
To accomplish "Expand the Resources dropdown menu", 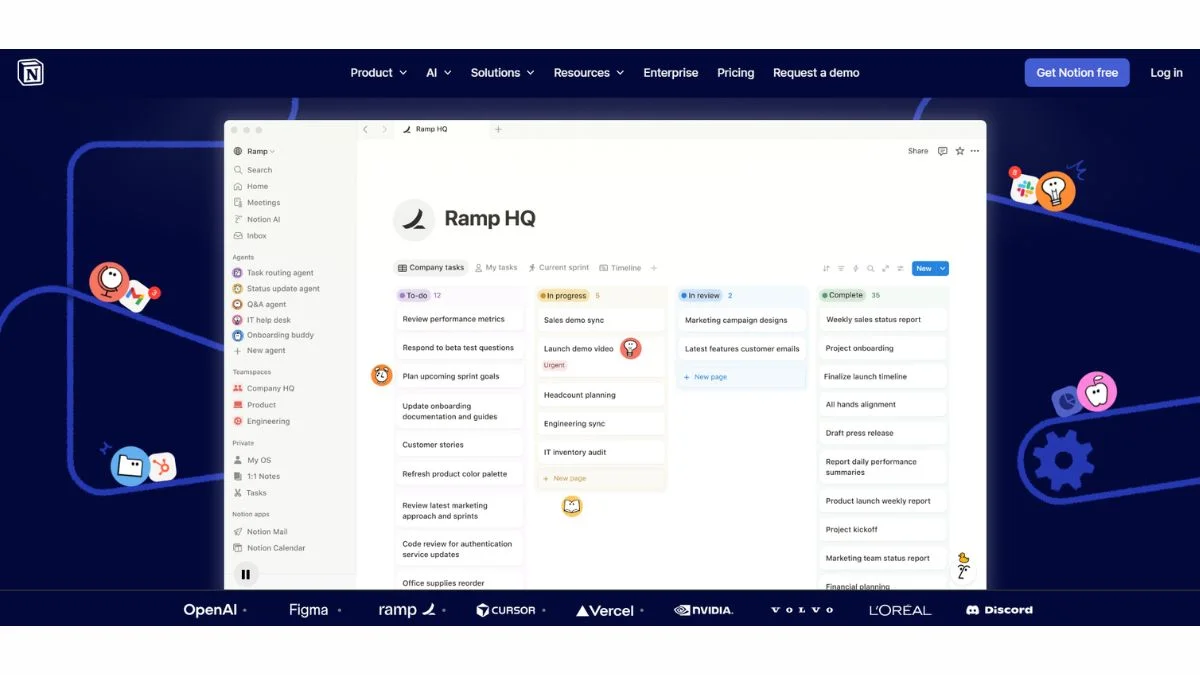I will click(x=589, y=73).
